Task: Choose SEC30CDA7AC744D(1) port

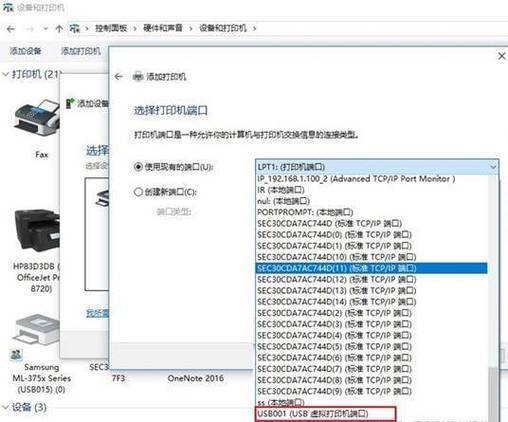Action: coord(372,246)
